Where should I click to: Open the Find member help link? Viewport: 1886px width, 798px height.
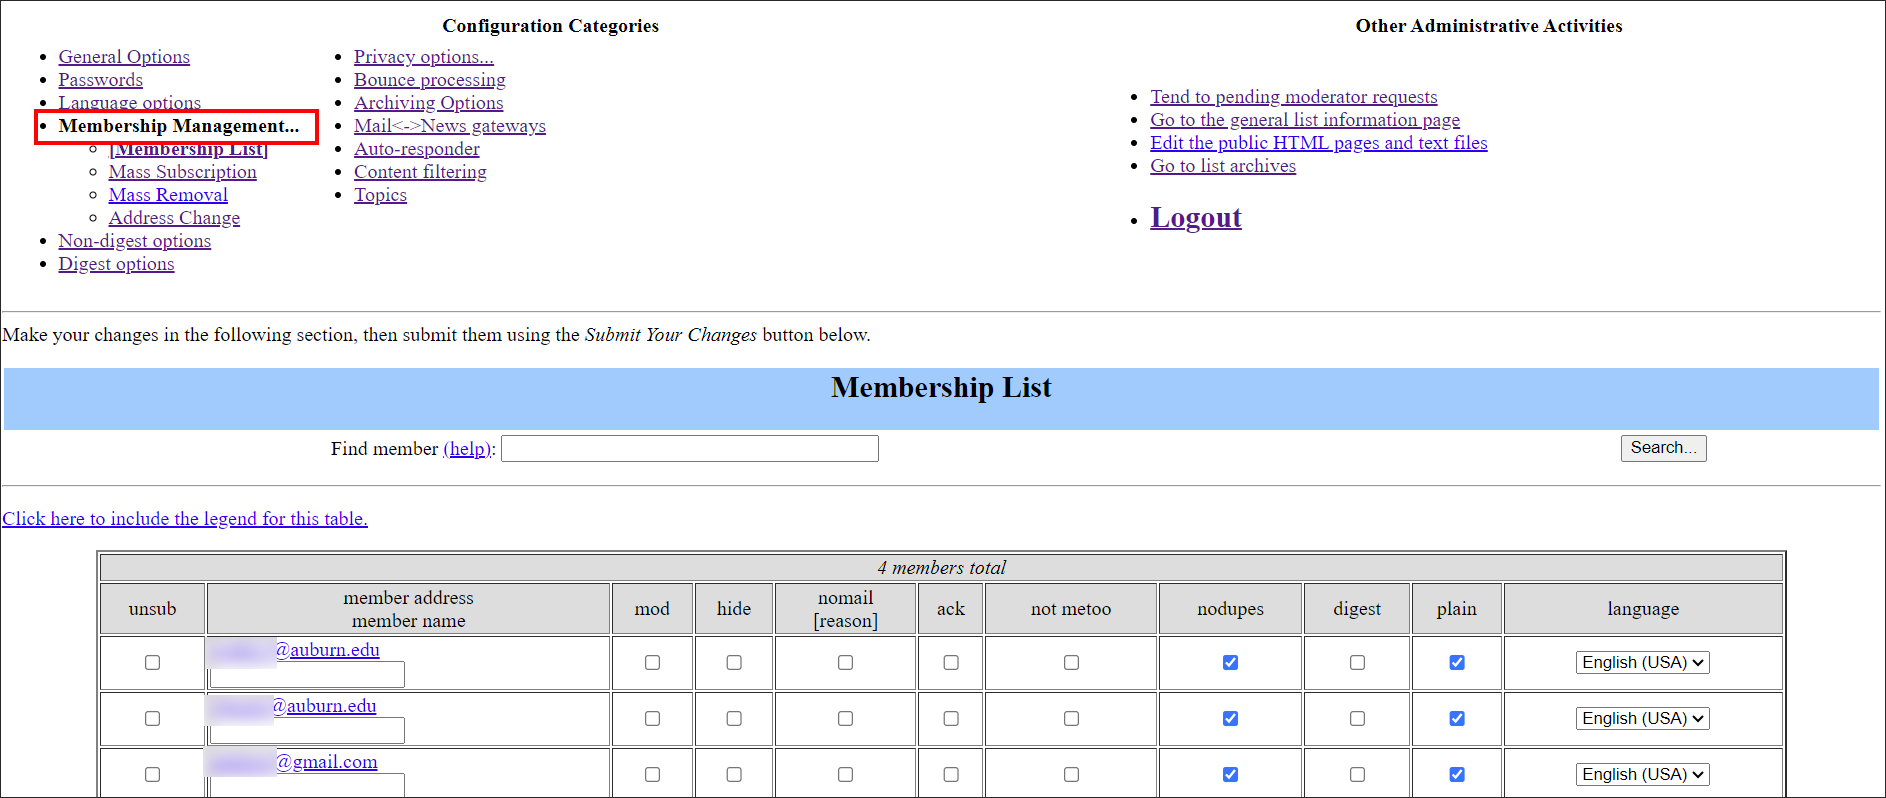point(467,449)
